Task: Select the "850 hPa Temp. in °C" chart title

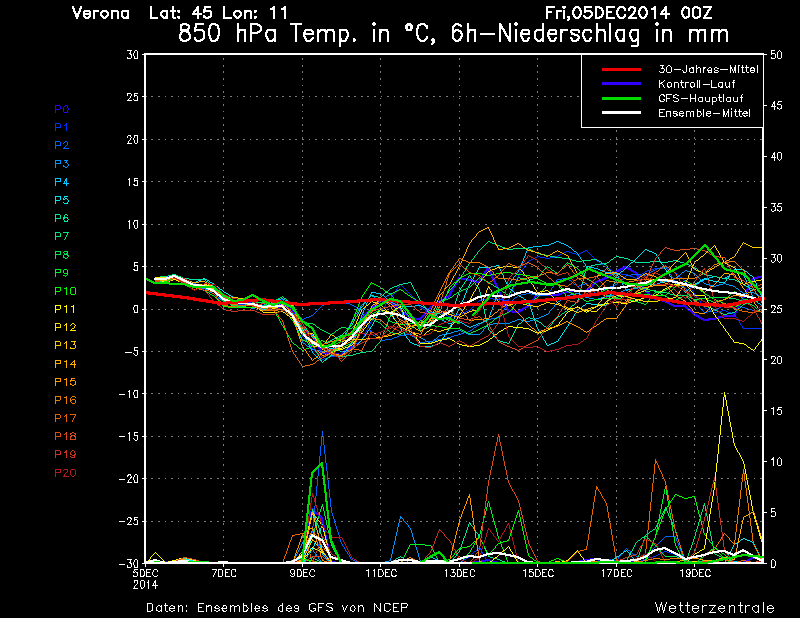Action: click(x=308, y=34)
